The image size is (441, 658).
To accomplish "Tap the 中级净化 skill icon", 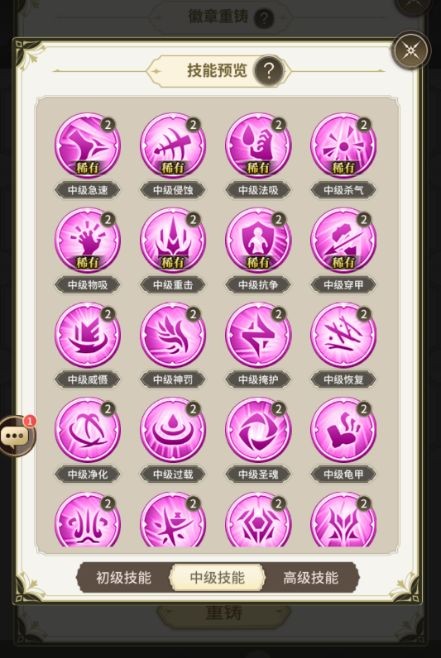I will [87, 431].
